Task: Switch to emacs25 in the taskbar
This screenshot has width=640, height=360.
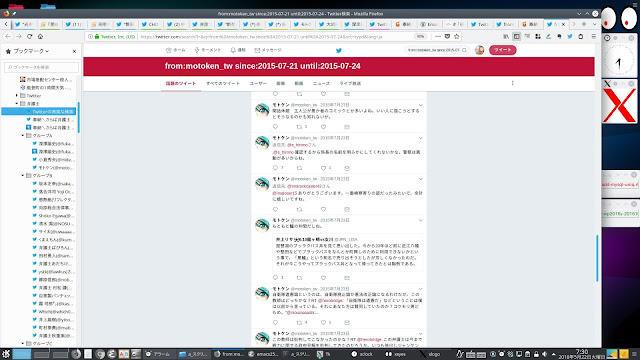Action: [x=264, y=354]
